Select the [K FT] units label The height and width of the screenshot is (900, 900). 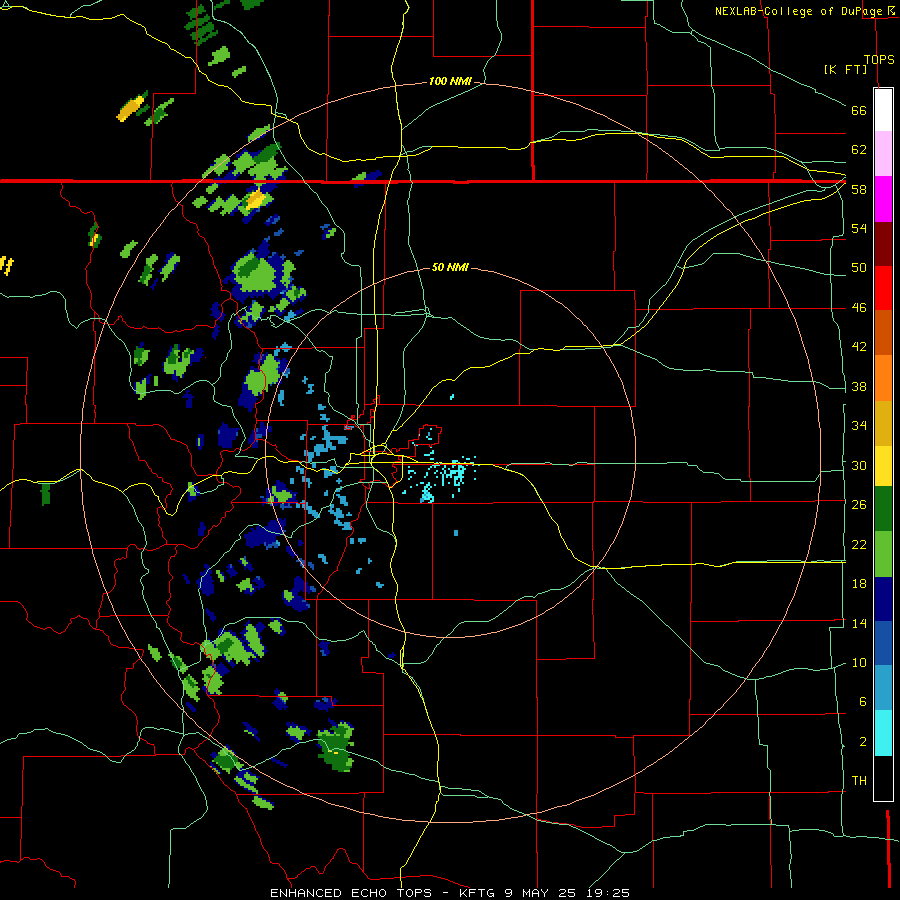tap(845, 69)
